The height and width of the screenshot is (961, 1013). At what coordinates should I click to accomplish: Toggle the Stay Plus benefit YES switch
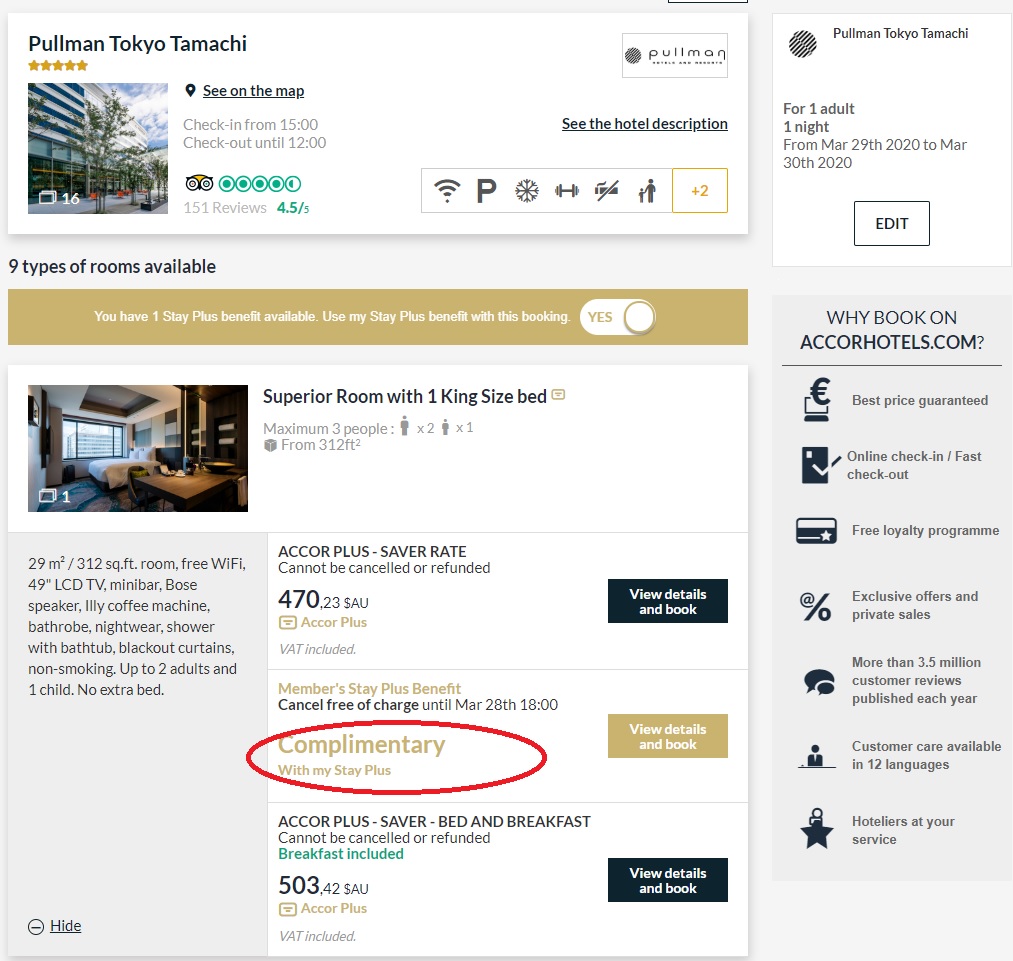point(618,317)
